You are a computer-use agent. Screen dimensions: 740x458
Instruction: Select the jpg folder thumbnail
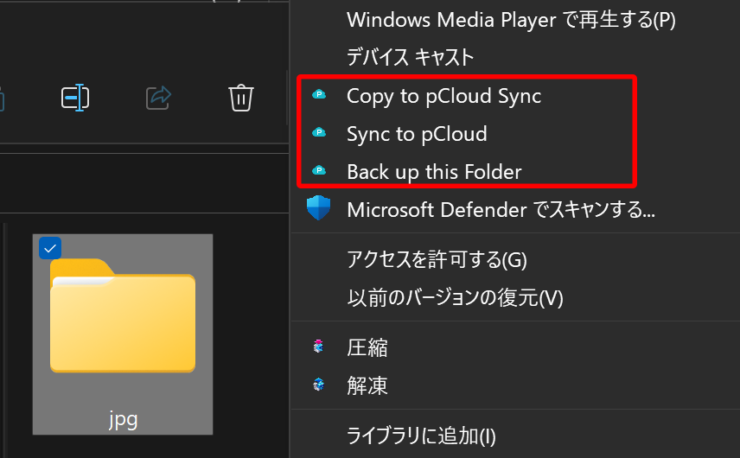(x=123, y=315)
